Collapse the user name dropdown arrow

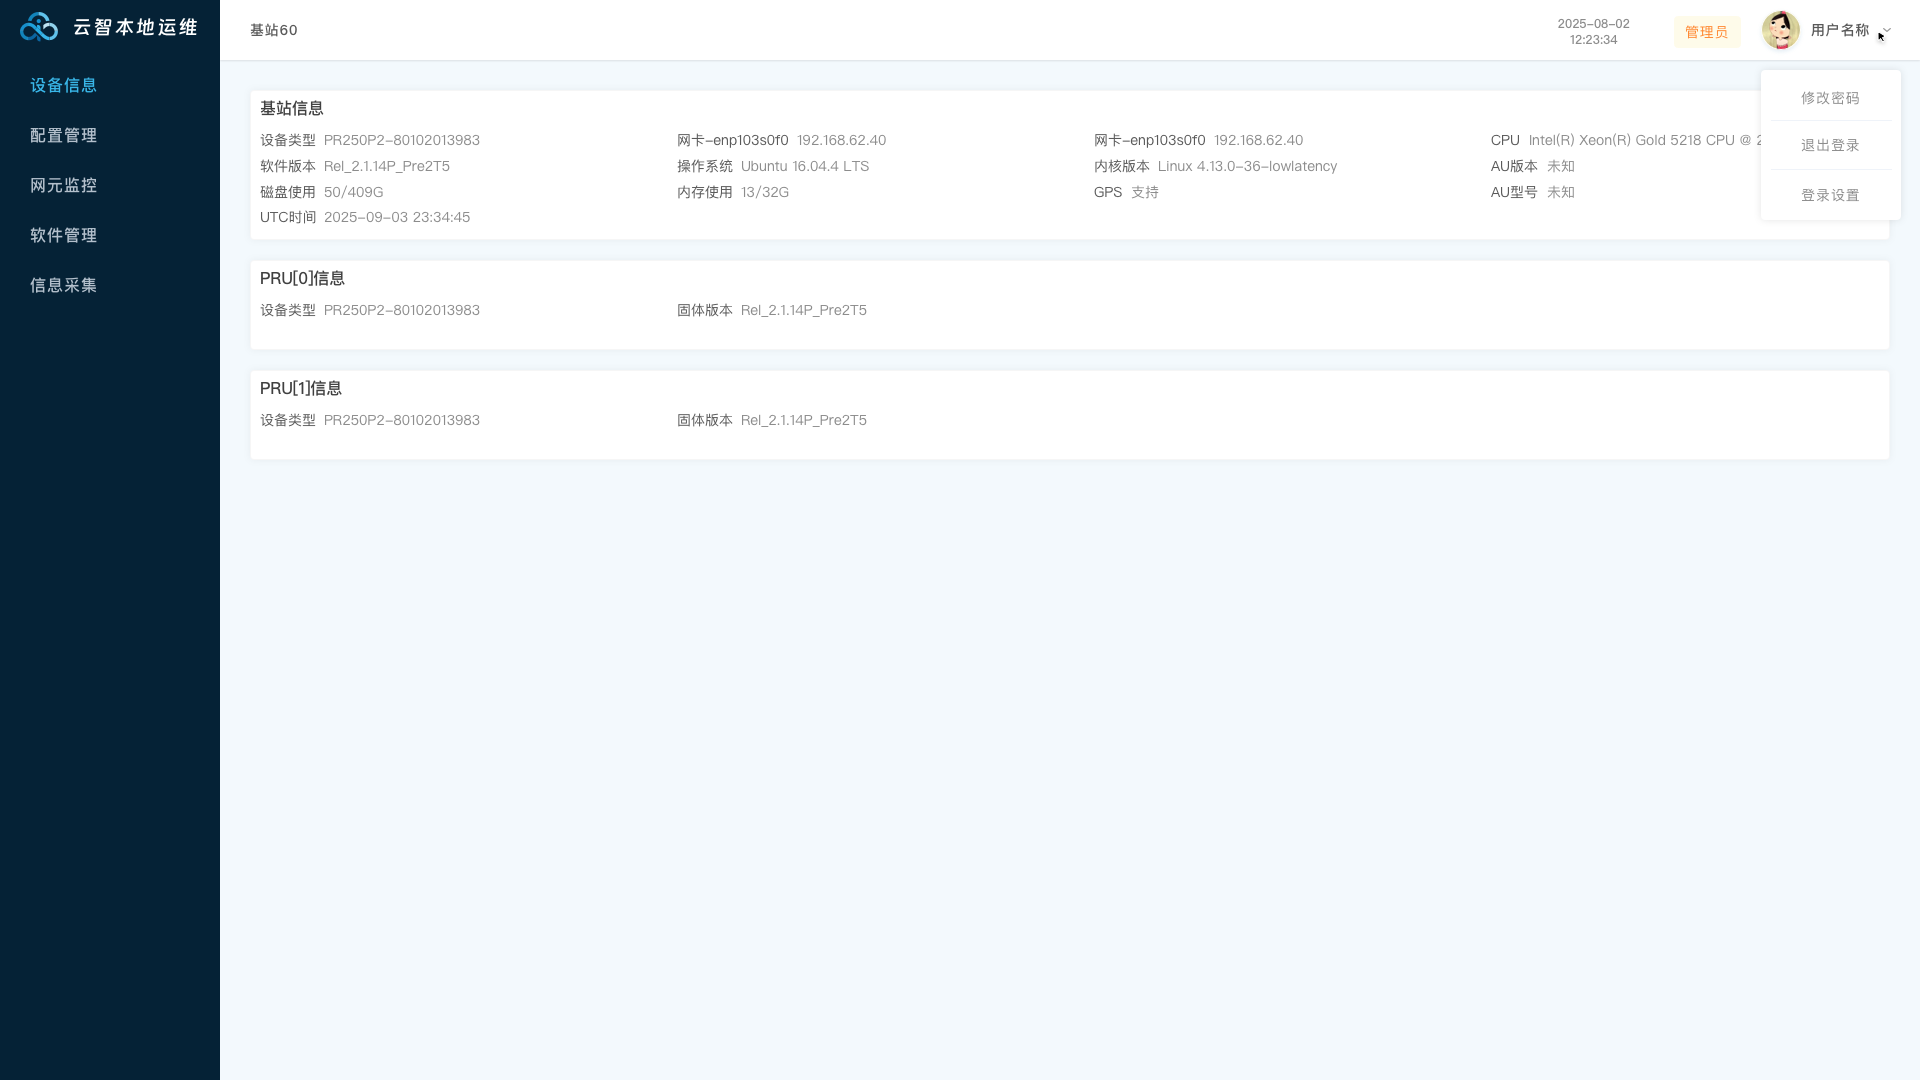pos(1887,30)
